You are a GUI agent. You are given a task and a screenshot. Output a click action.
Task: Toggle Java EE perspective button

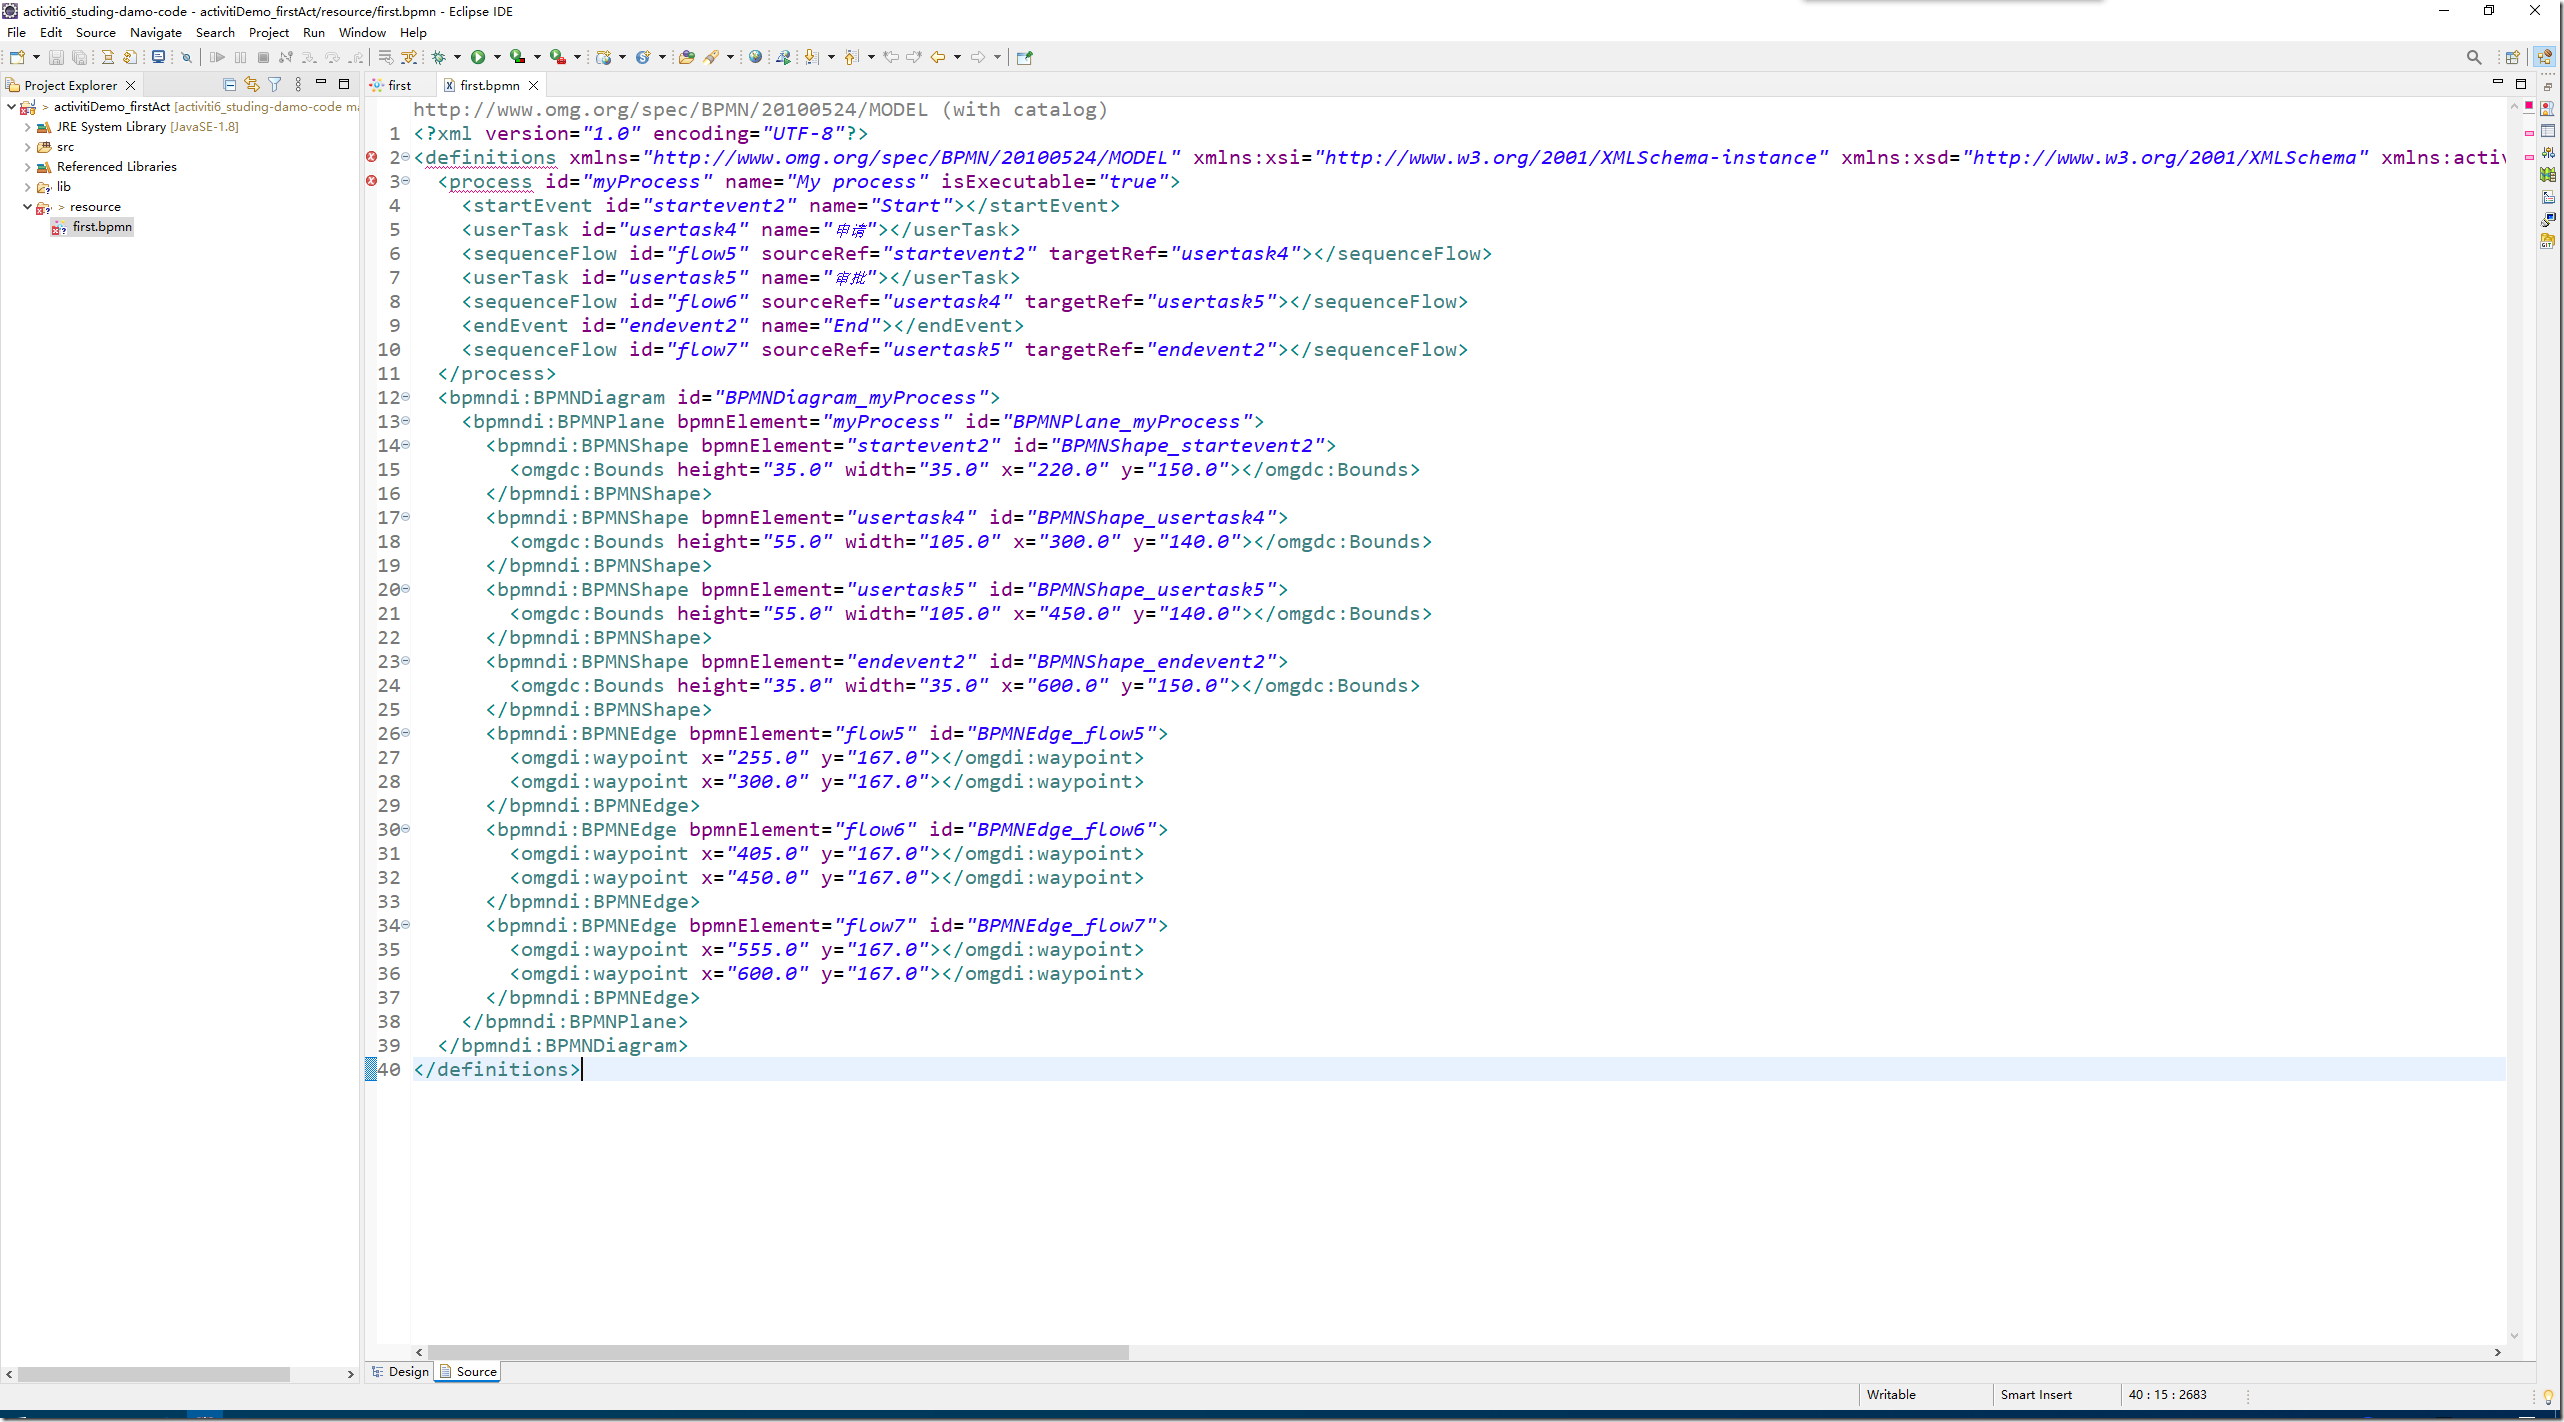pyautogui.click(x=2544, y=57)
